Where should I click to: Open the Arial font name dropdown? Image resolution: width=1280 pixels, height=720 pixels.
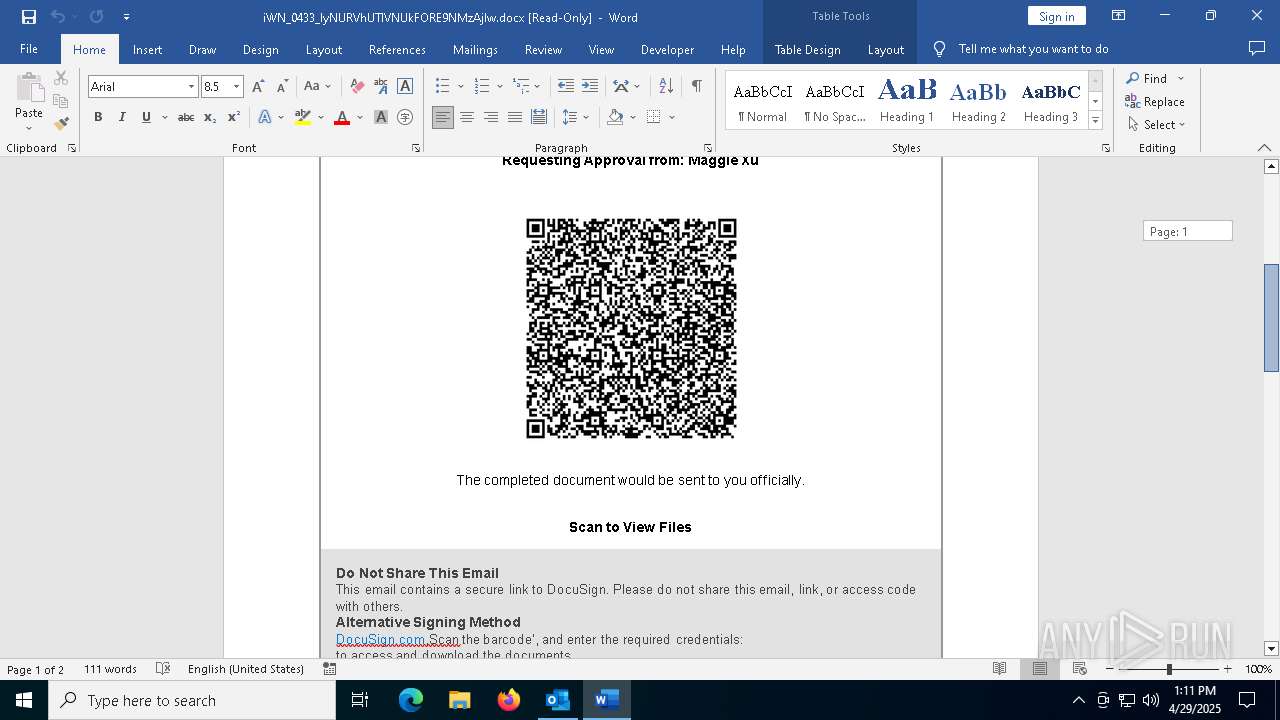(x=191, y=87)
